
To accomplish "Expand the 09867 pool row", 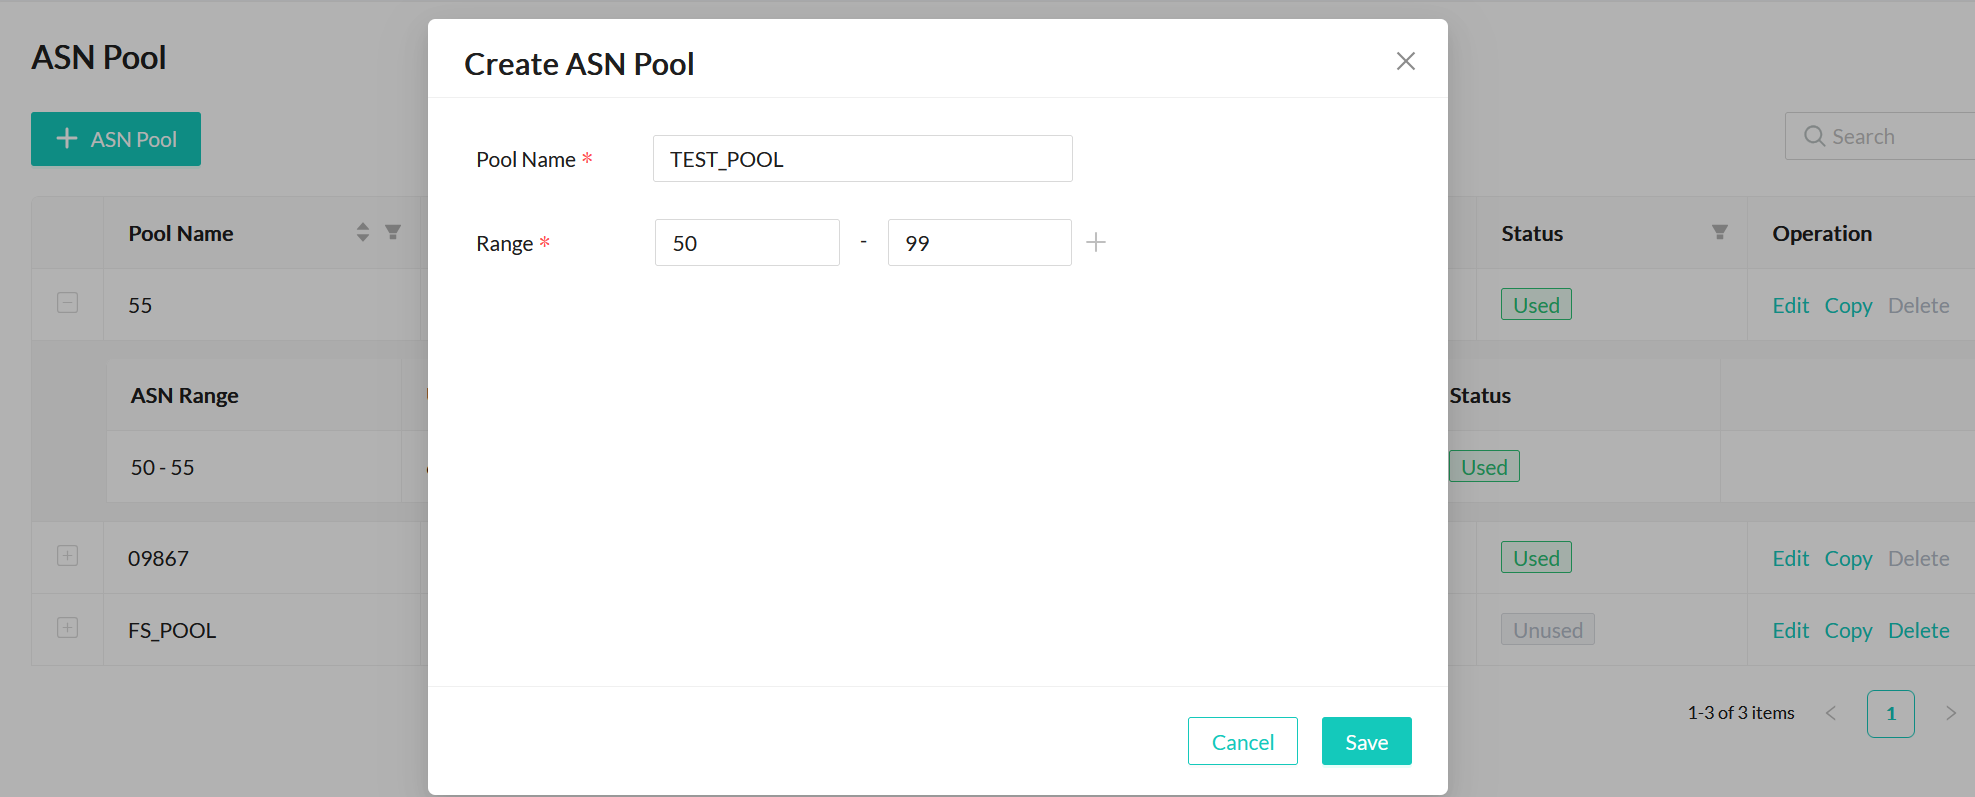I will click(68, 556).
